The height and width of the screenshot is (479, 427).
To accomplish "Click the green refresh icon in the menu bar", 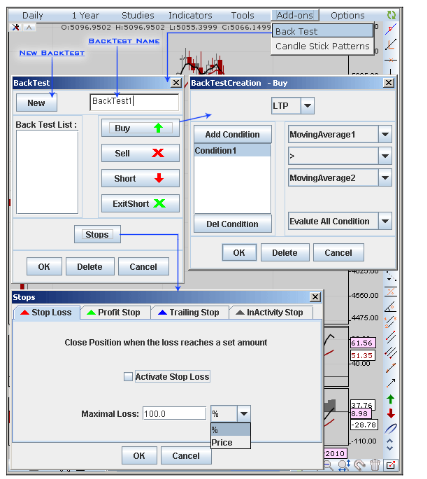I will click(x=391, y=15).
